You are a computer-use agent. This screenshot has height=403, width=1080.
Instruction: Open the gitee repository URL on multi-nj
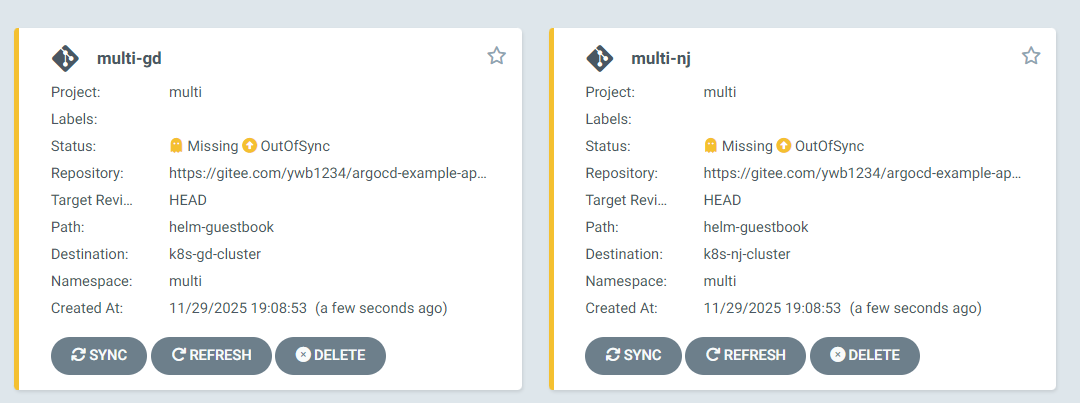(x=862, y=173)
